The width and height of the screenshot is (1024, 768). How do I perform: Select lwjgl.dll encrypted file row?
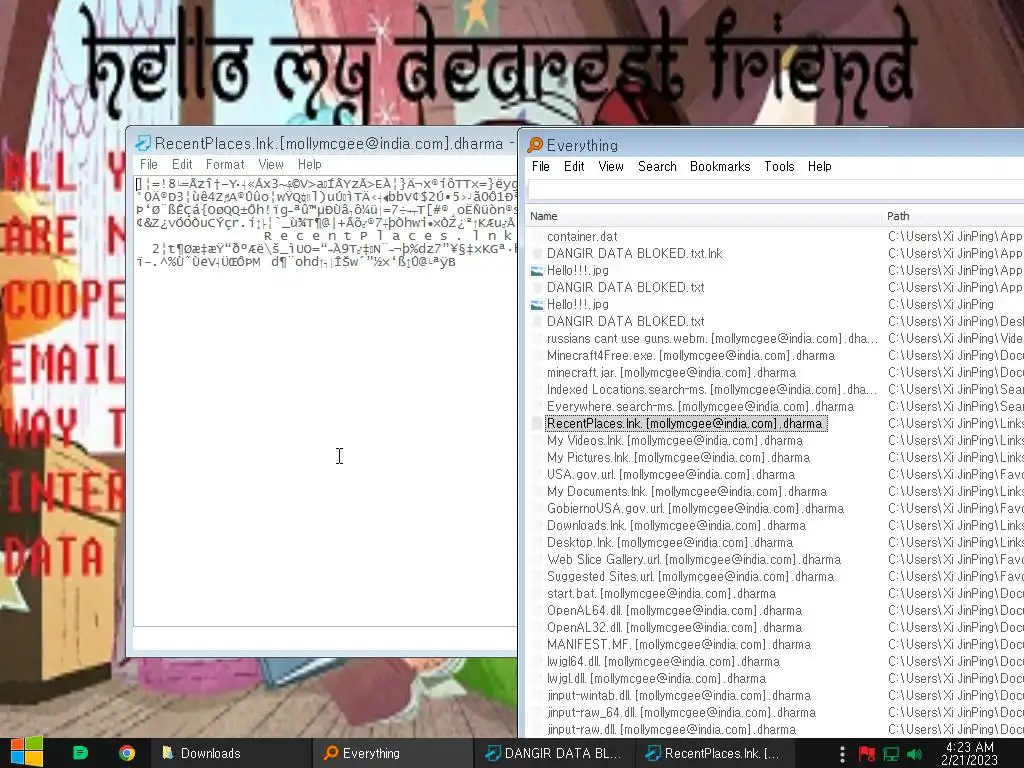pos(656,678)
